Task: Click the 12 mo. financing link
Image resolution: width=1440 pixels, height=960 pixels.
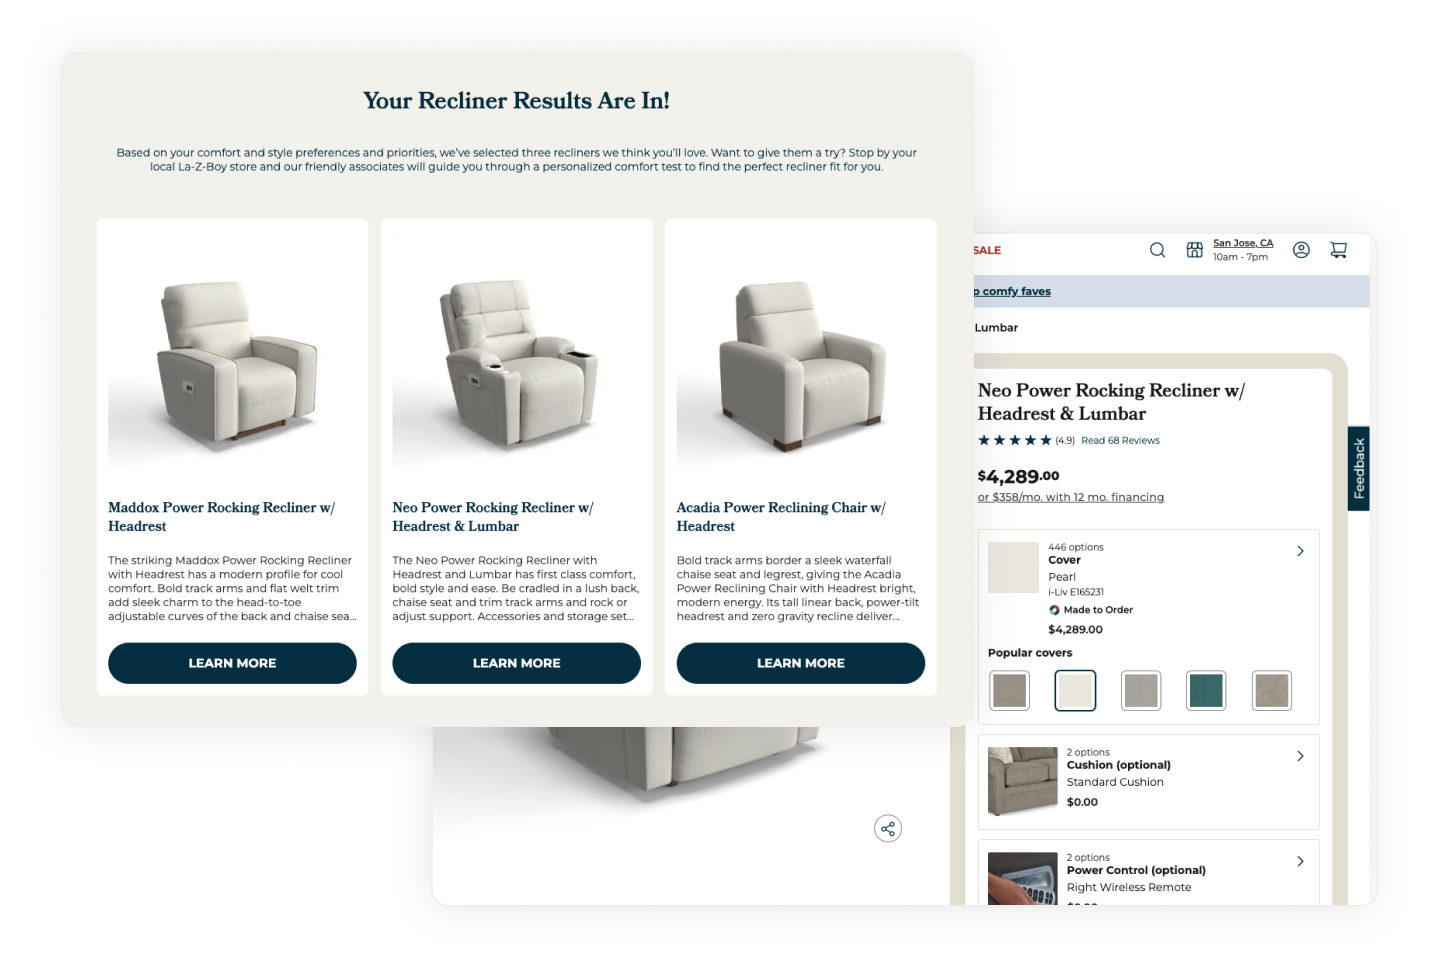Action: coord(1071,497)
